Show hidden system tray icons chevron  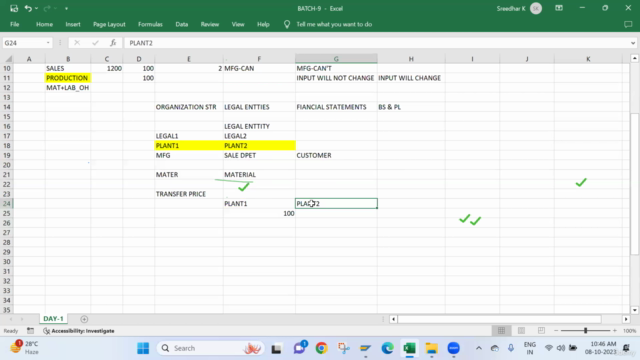479,348
